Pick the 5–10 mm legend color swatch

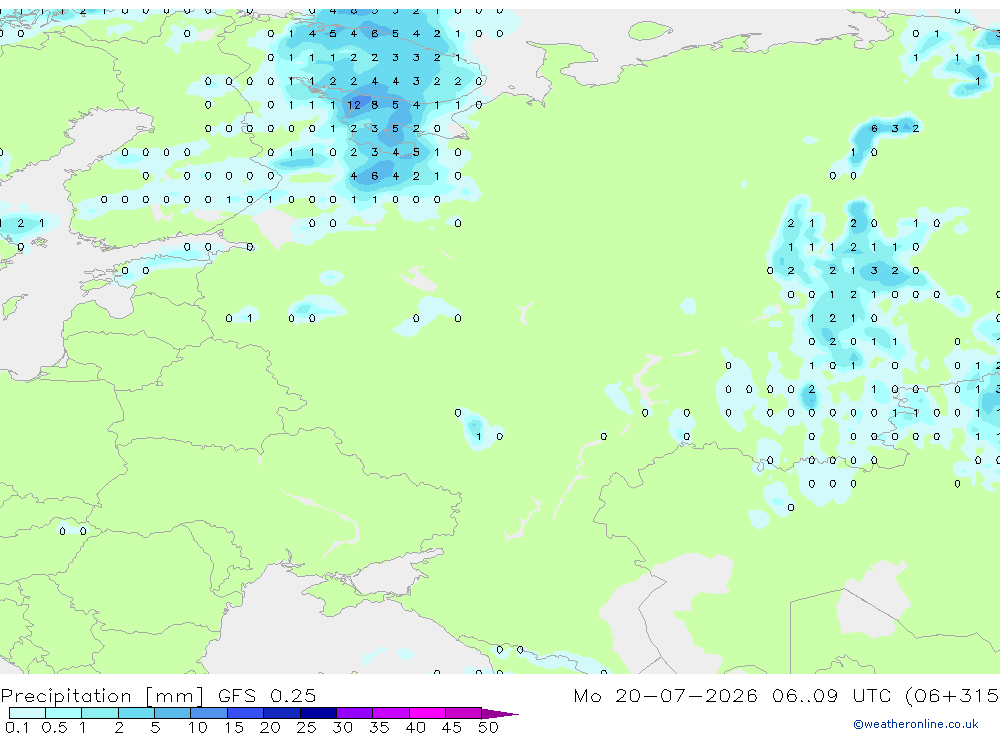pos(173,713)
